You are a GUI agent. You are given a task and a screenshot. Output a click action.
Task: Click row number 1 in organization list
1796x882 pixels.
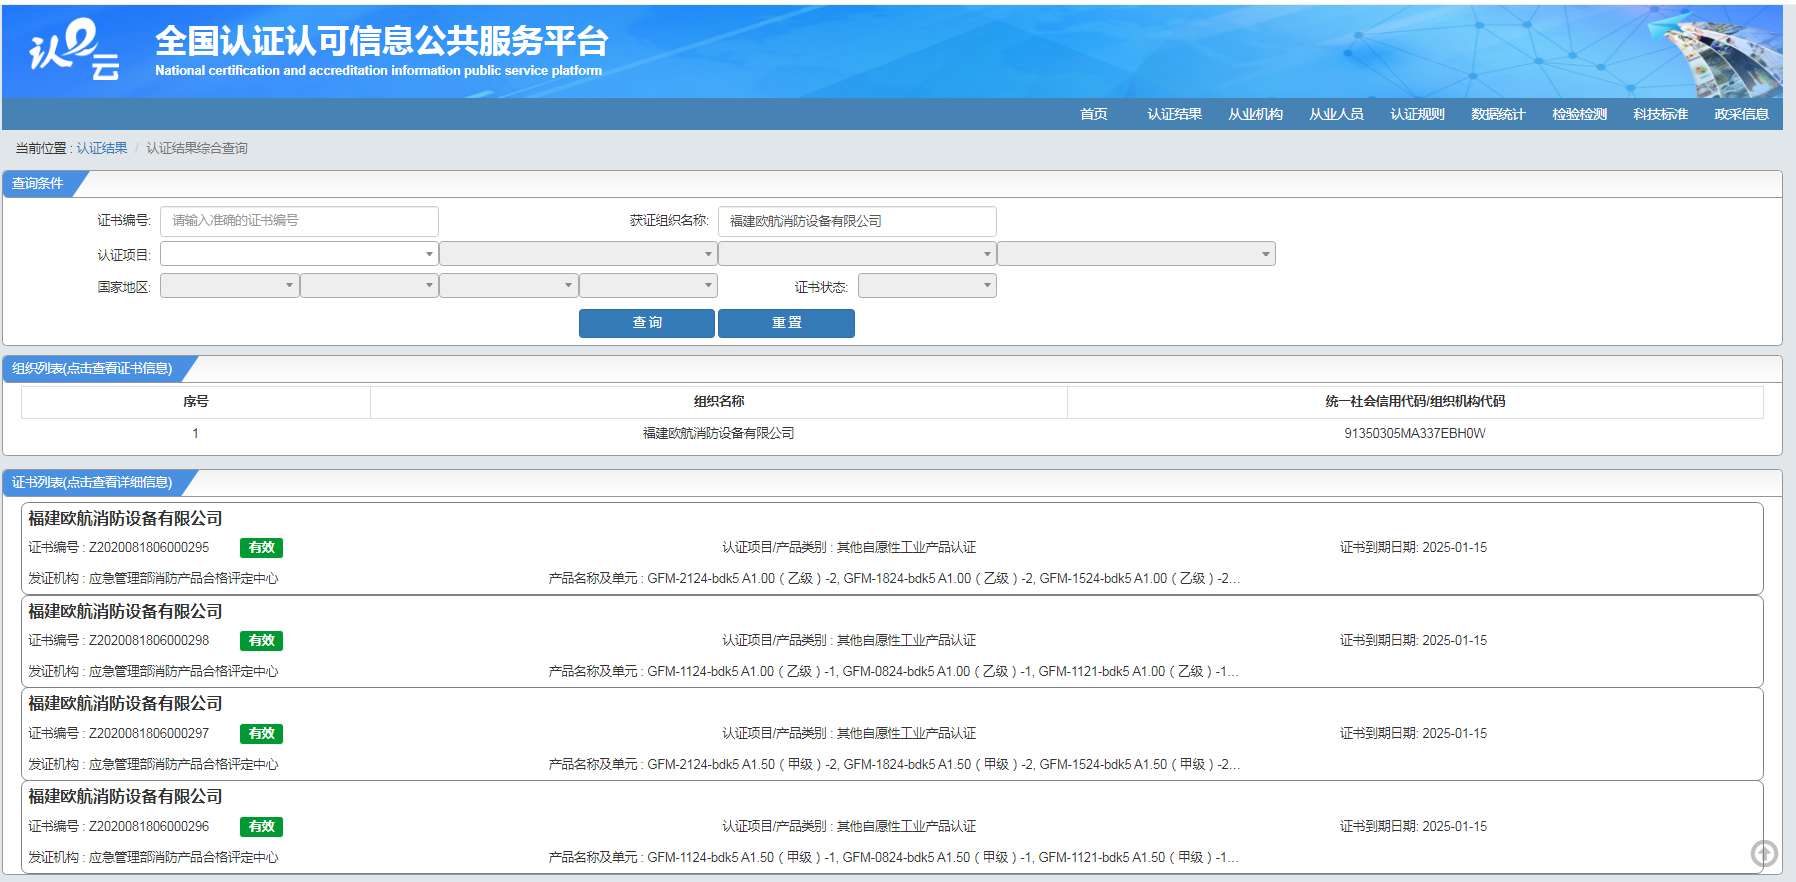[196, 433]
